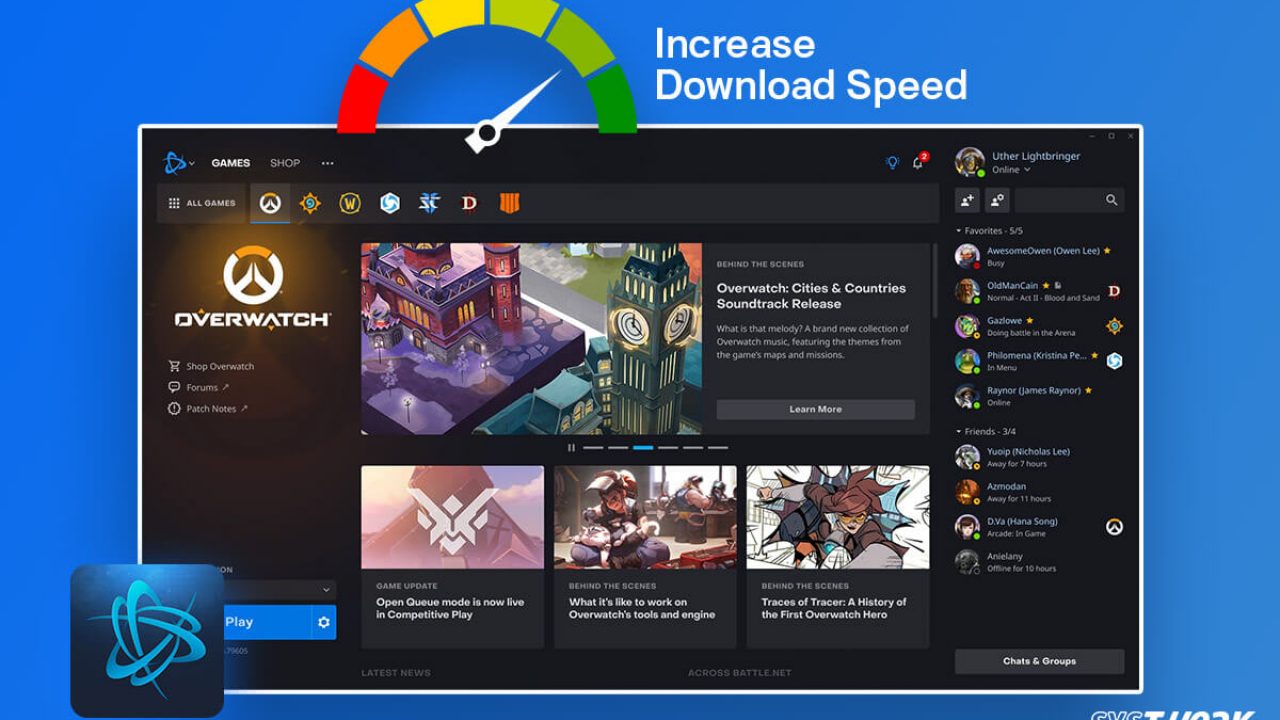Viewport: 1280px width, 720px height.
Task: Click the Add Friend icon button
Action: coord(967,200)
